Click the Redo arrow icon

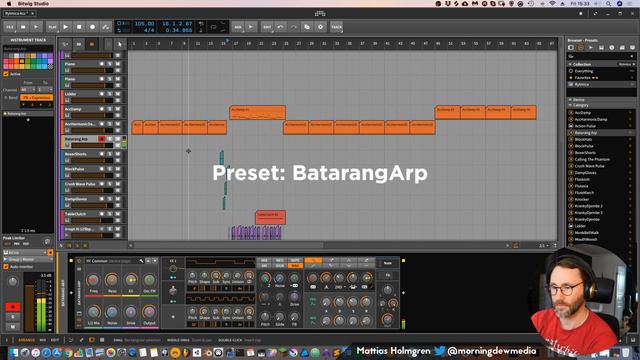coord(293,27)
